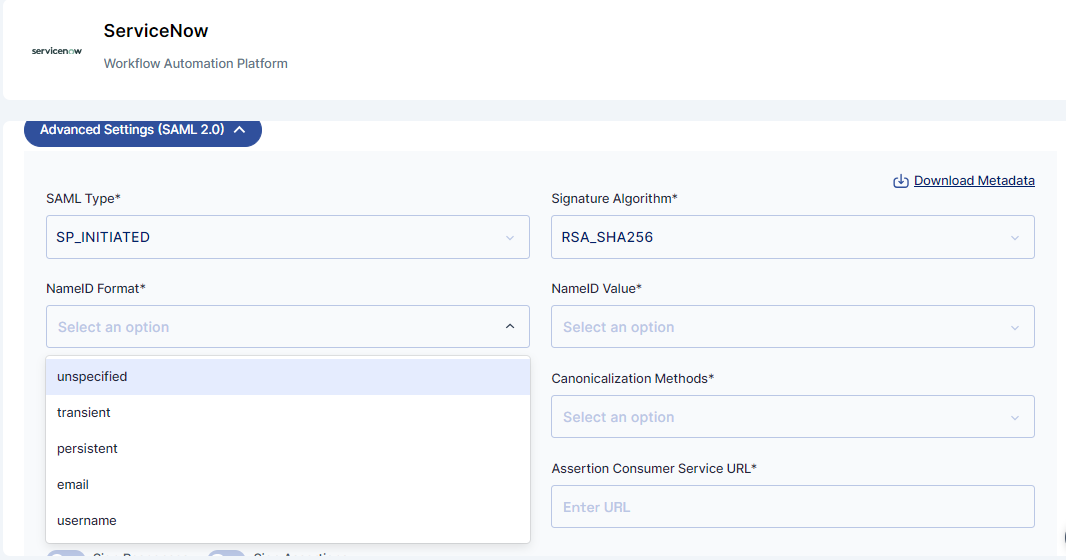
Task: Pick the persistent NameID format option
Action: [x=288, y=449]
